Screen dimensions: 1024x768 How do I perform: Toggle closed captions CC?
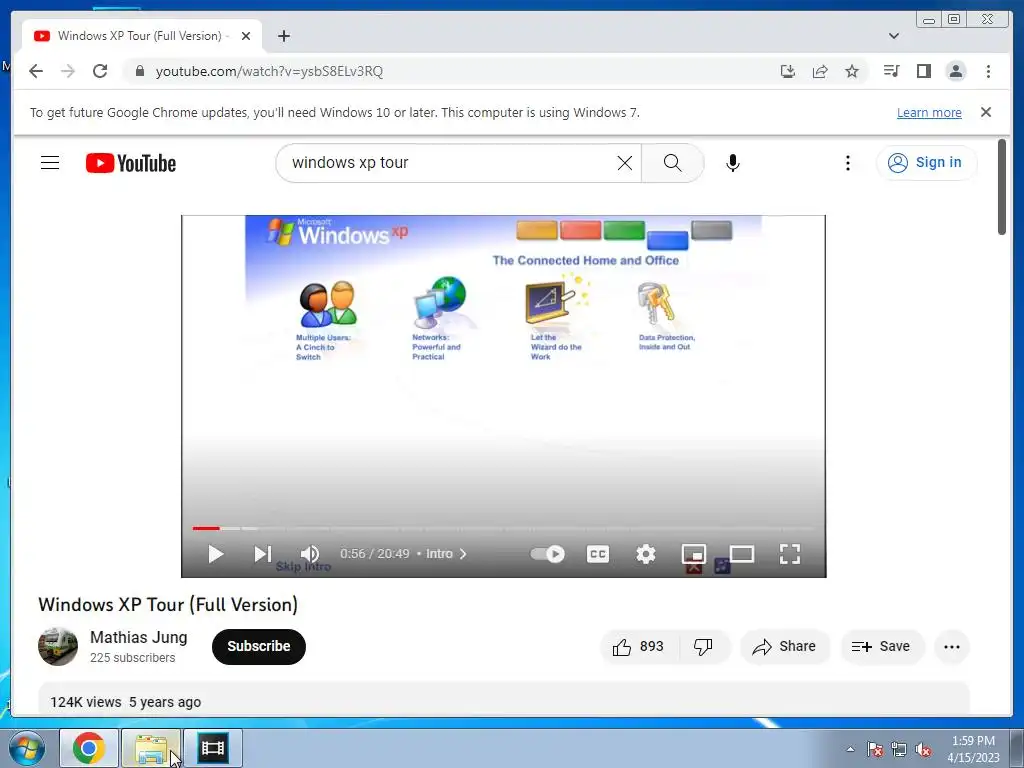598,554
